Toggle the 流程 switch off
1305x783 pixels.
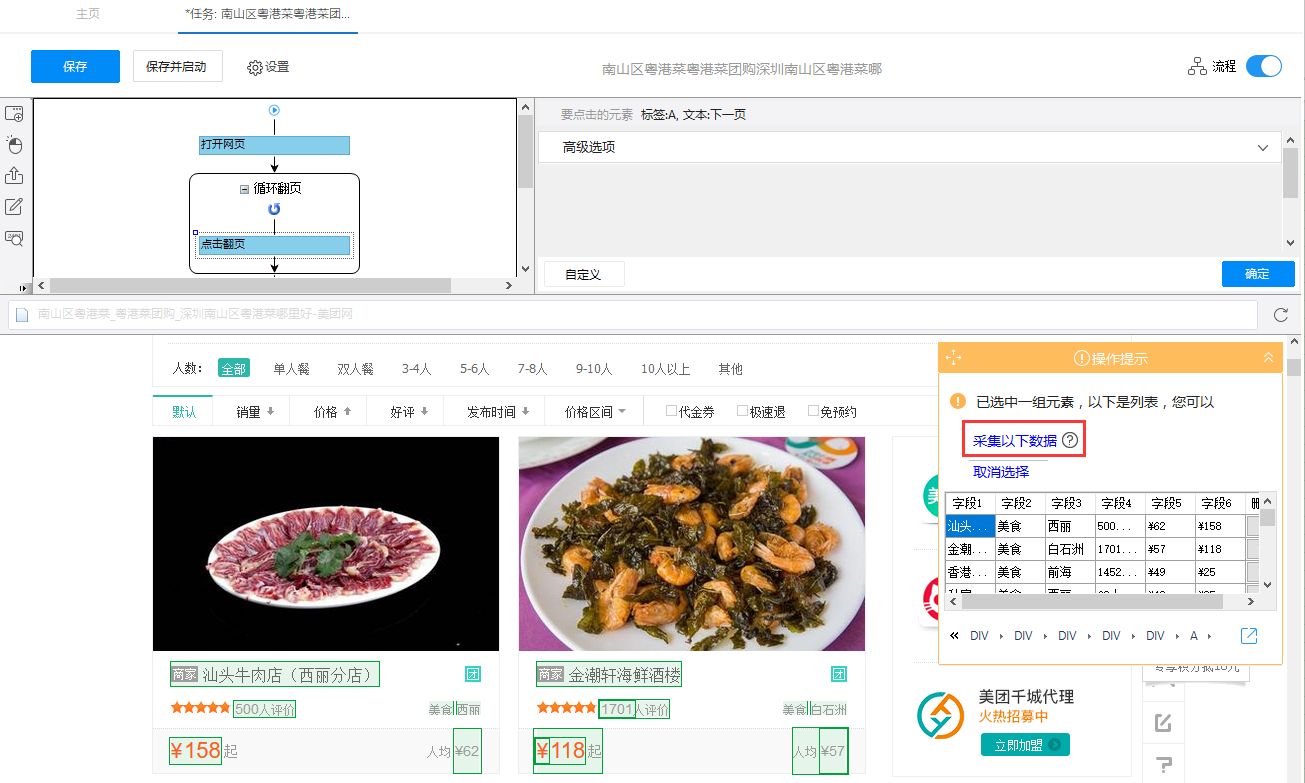(x=1264, y=67)
